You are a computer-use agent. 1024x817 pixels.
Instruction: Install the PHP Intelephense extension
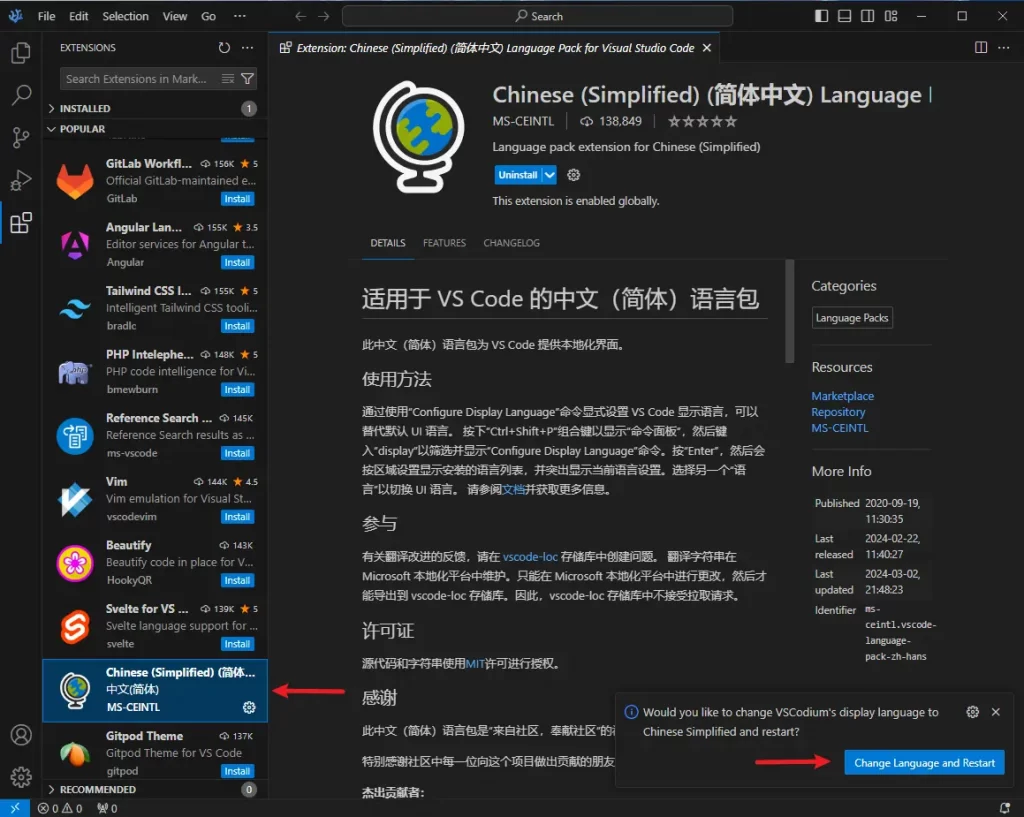click(237, 390)
